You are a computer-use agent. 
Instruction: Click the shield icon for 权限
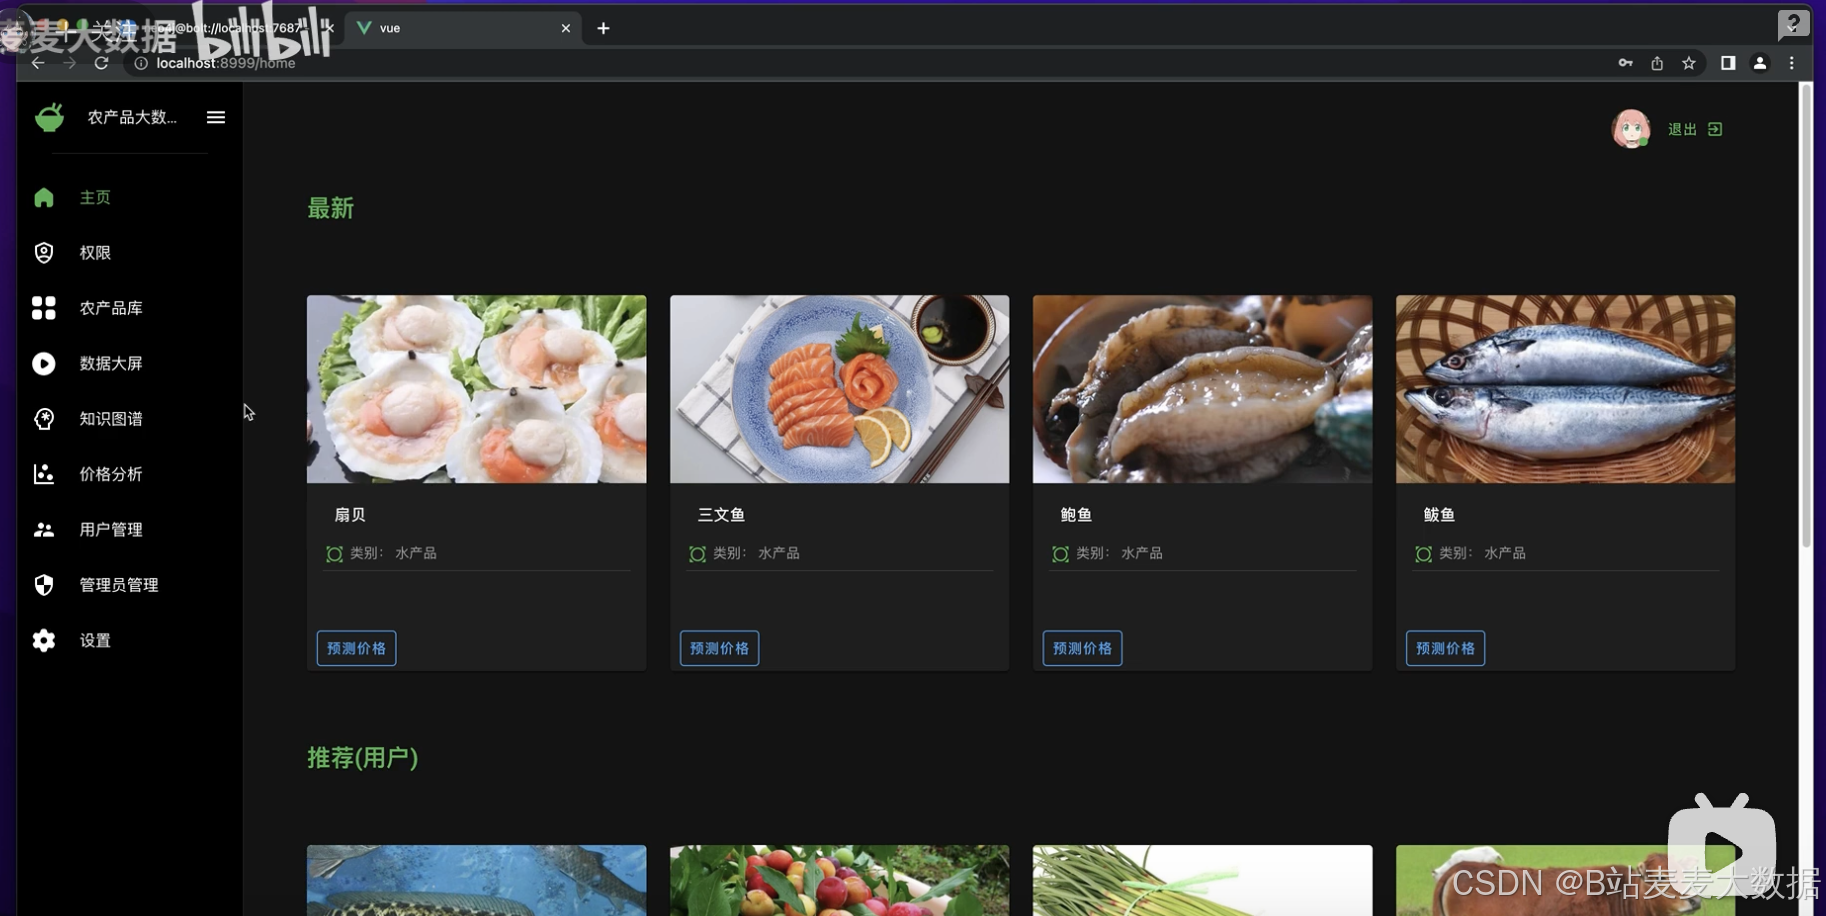click(43, 252)
